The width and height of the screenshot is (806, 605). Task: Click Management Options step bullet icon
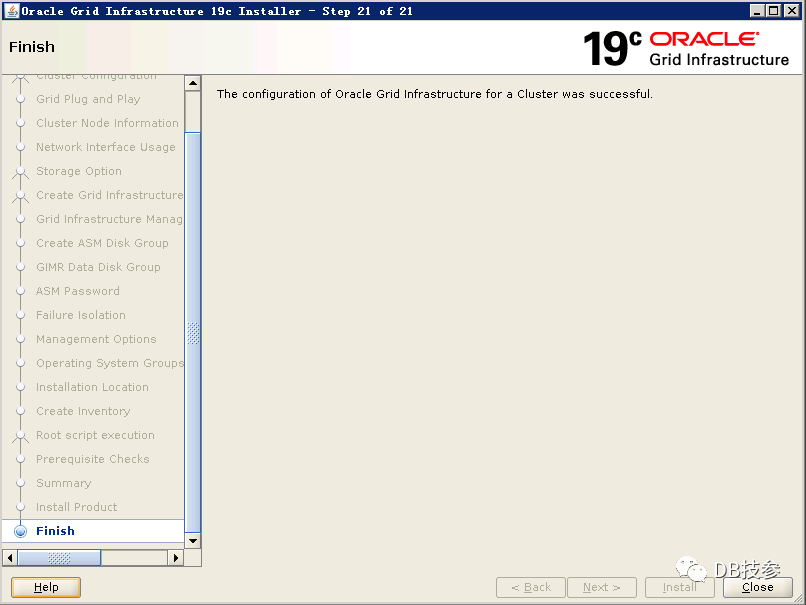click(21, 339)
